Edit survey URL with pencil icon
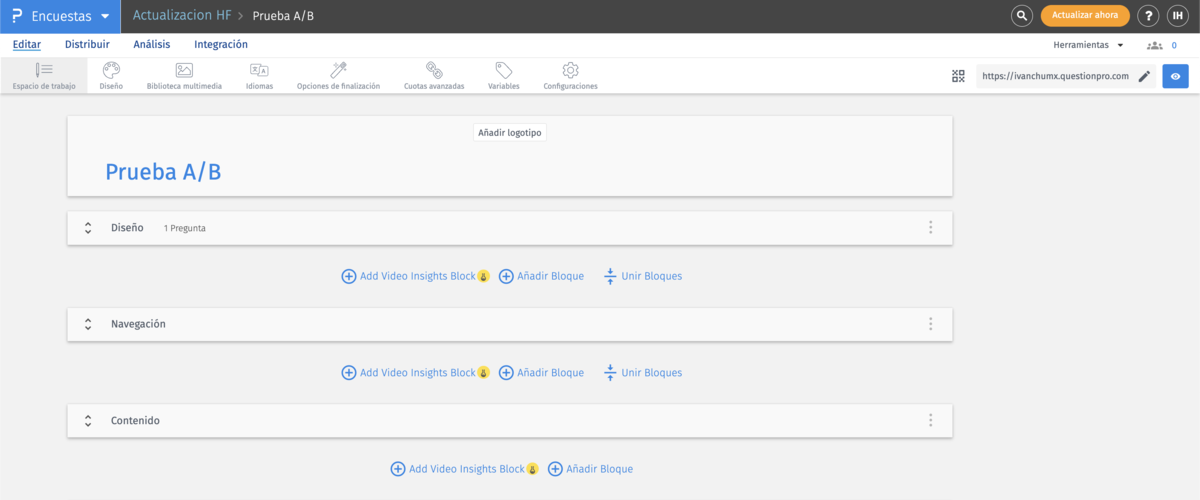This screenshot has height=500, width=1200. click(1145, 76)
